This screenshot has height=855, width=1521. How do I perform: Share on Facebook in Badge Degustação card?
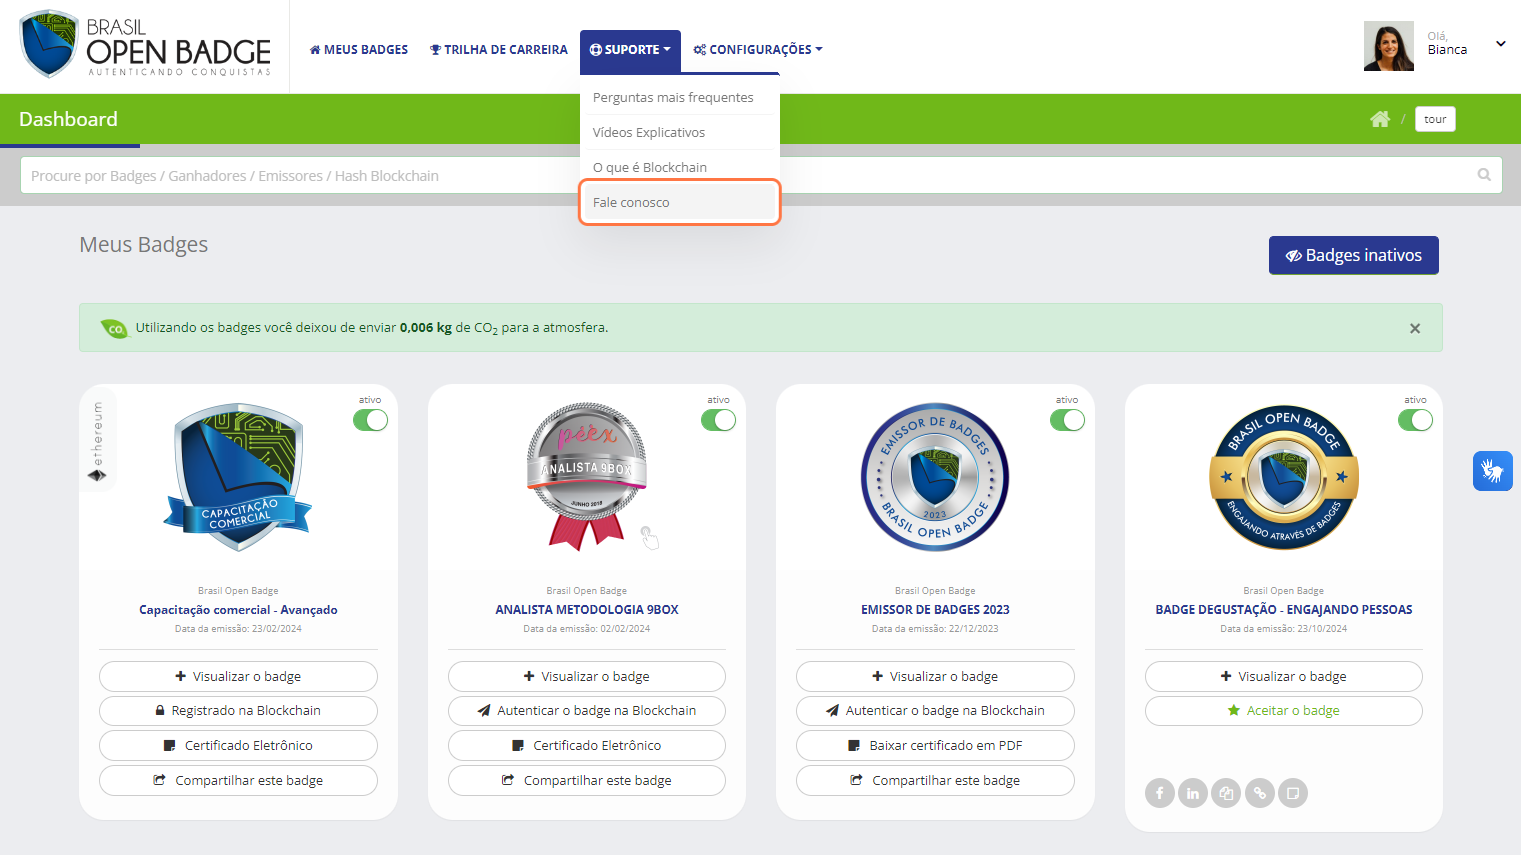(1160, 793)
